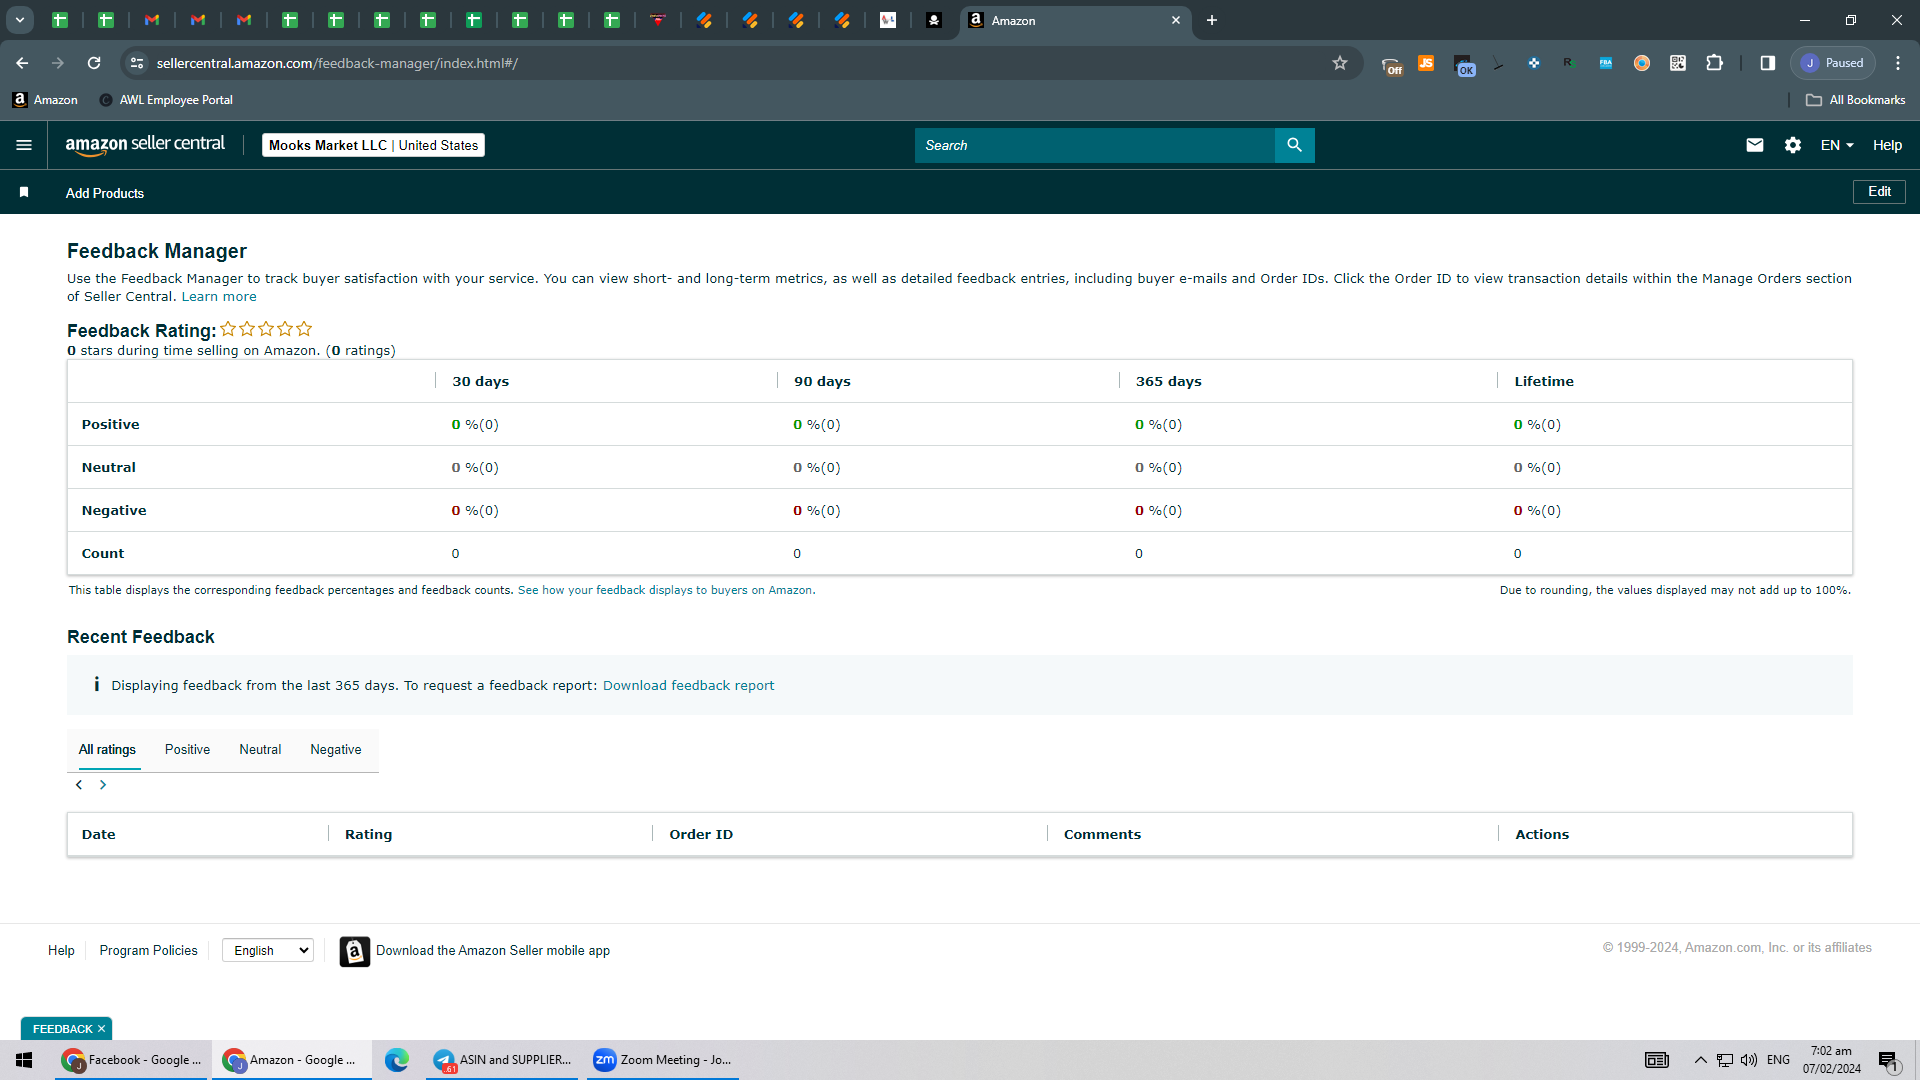Switch to Facebook Chrome window in taskbar
This screenshot has width=1920, height=1080.
coord(132,1060)
